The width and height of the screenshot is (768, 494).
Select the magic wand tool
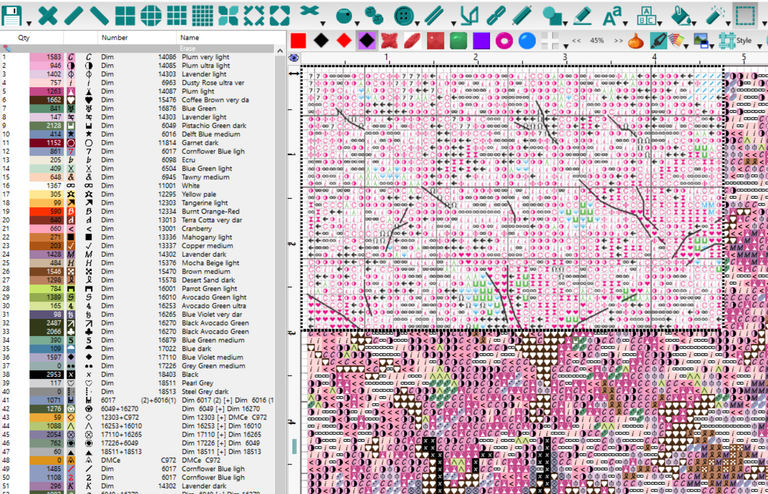tap(714, 14)
